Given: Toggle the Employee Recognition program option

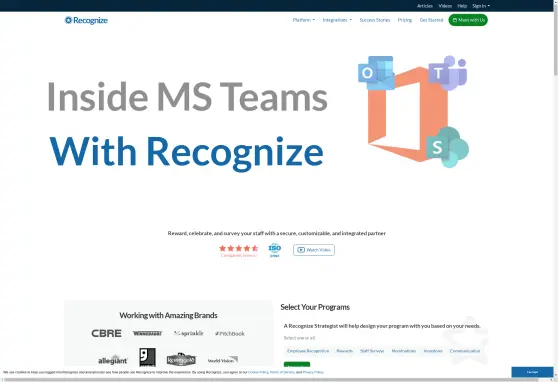Looking at the screenshot, I should click(x=308, y=351).
